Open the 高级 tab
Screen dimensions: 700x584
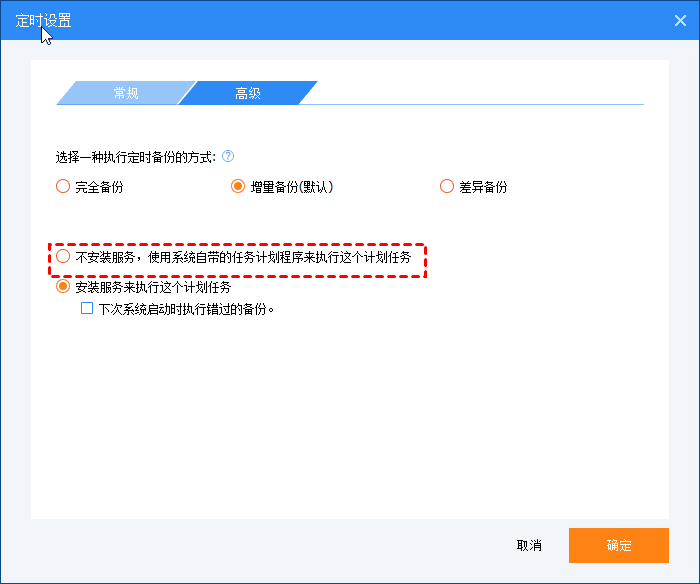pyautogui.click(x=248, y=93)
